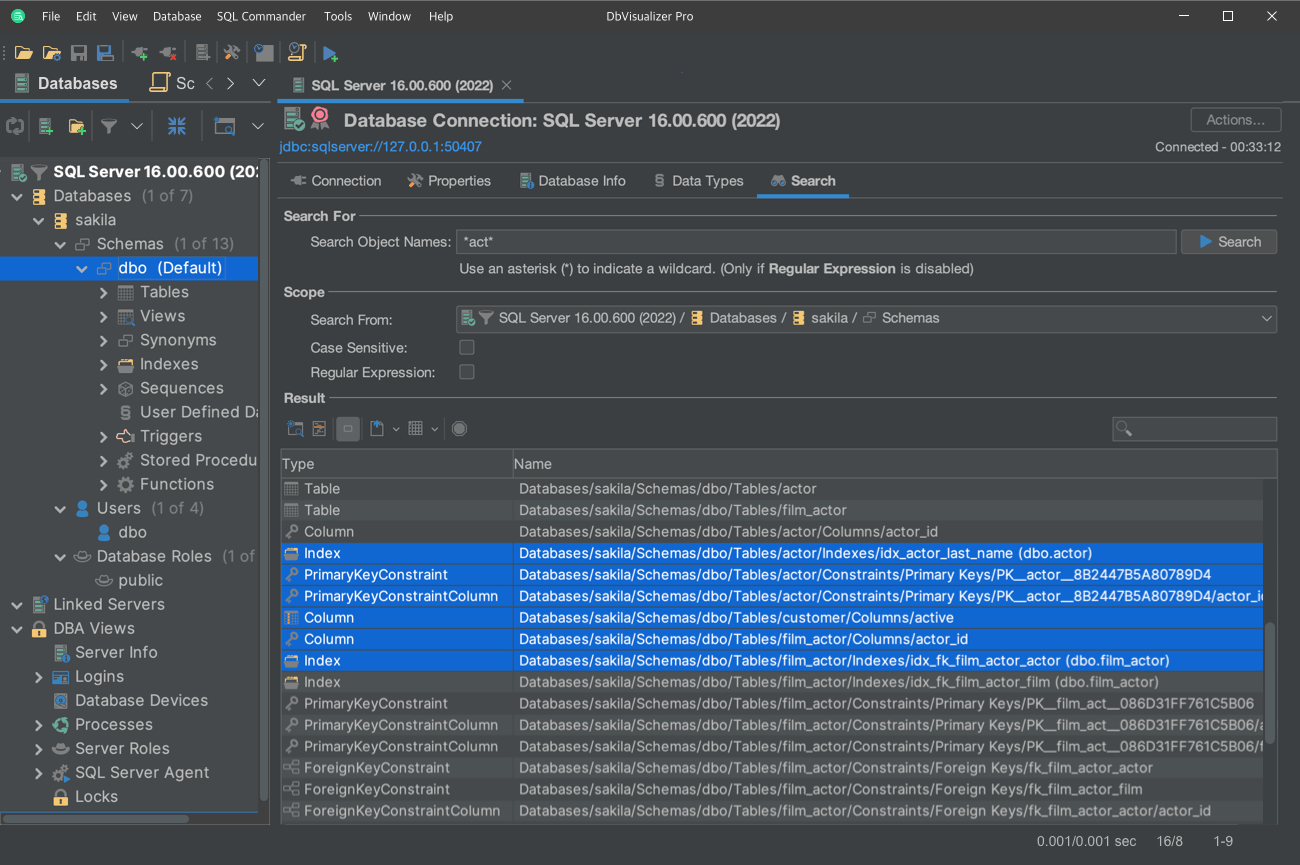
Task: Click the create database connection plug icon
Action: pos(139,53)
